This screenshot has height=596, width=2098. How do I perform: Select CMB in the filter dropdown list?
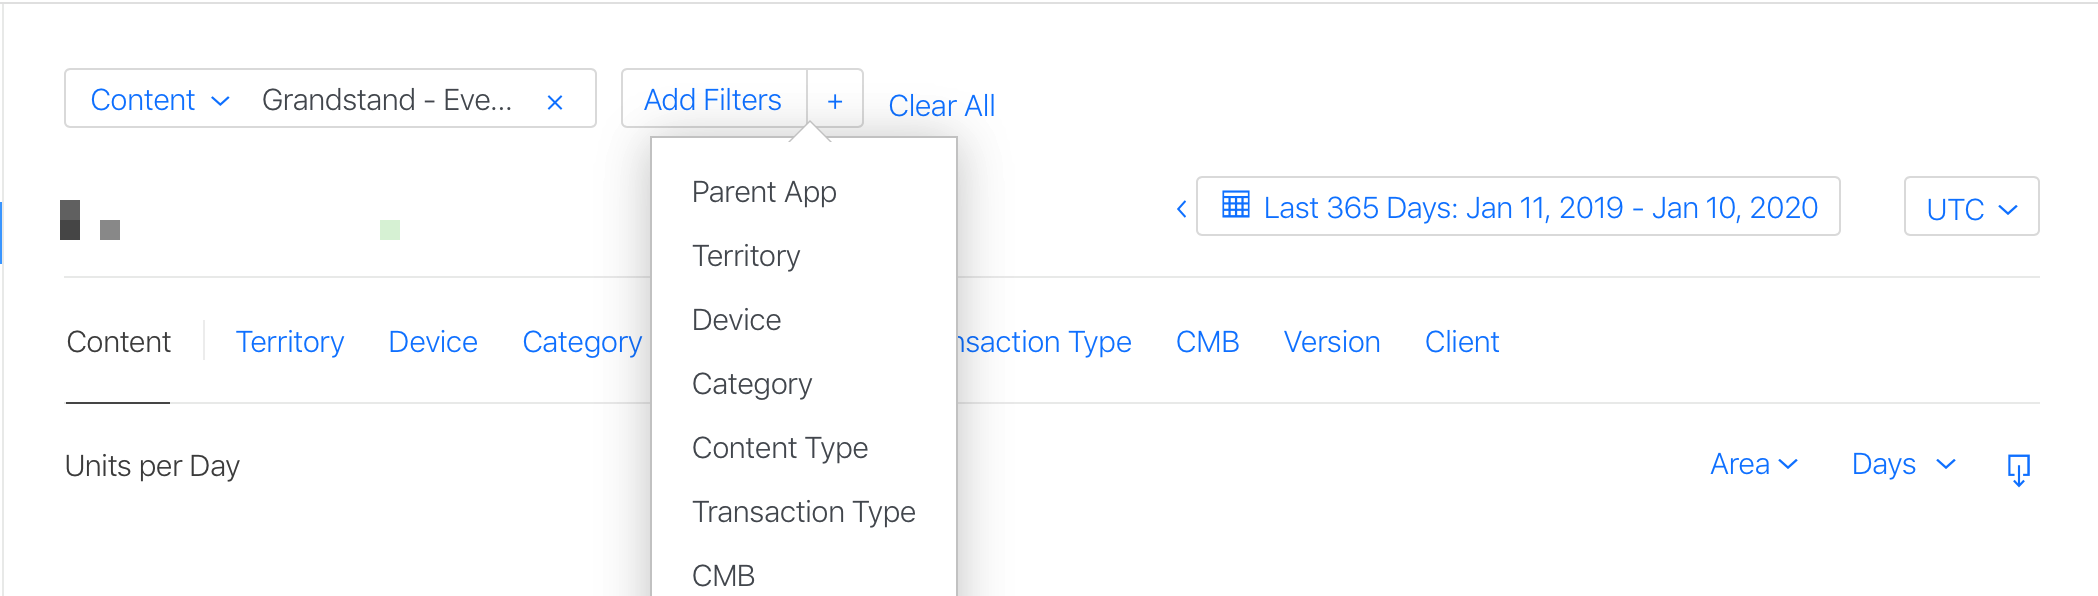point(723,575)
